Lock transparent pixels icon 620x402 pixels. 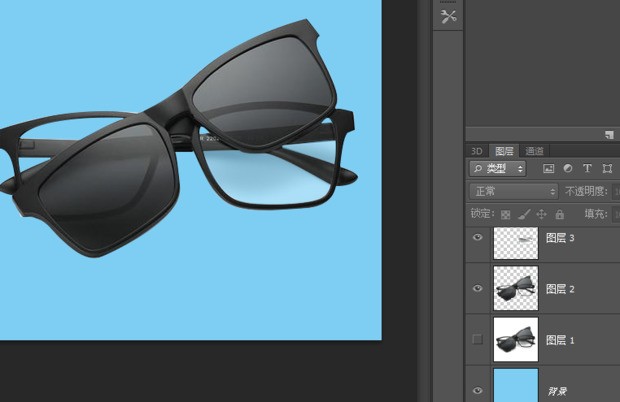point(505,214)
